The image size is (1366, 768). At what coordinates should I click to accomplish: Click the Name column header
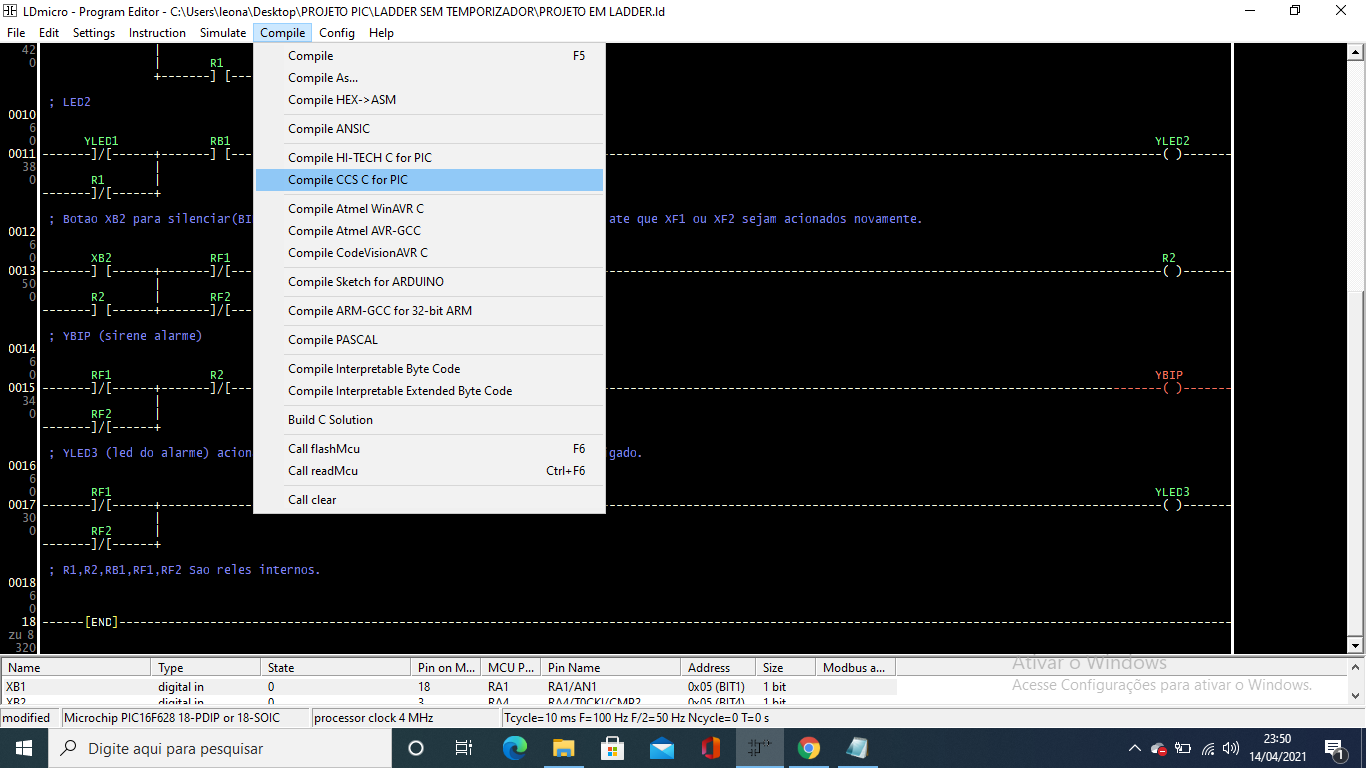(x=76, y=667)
